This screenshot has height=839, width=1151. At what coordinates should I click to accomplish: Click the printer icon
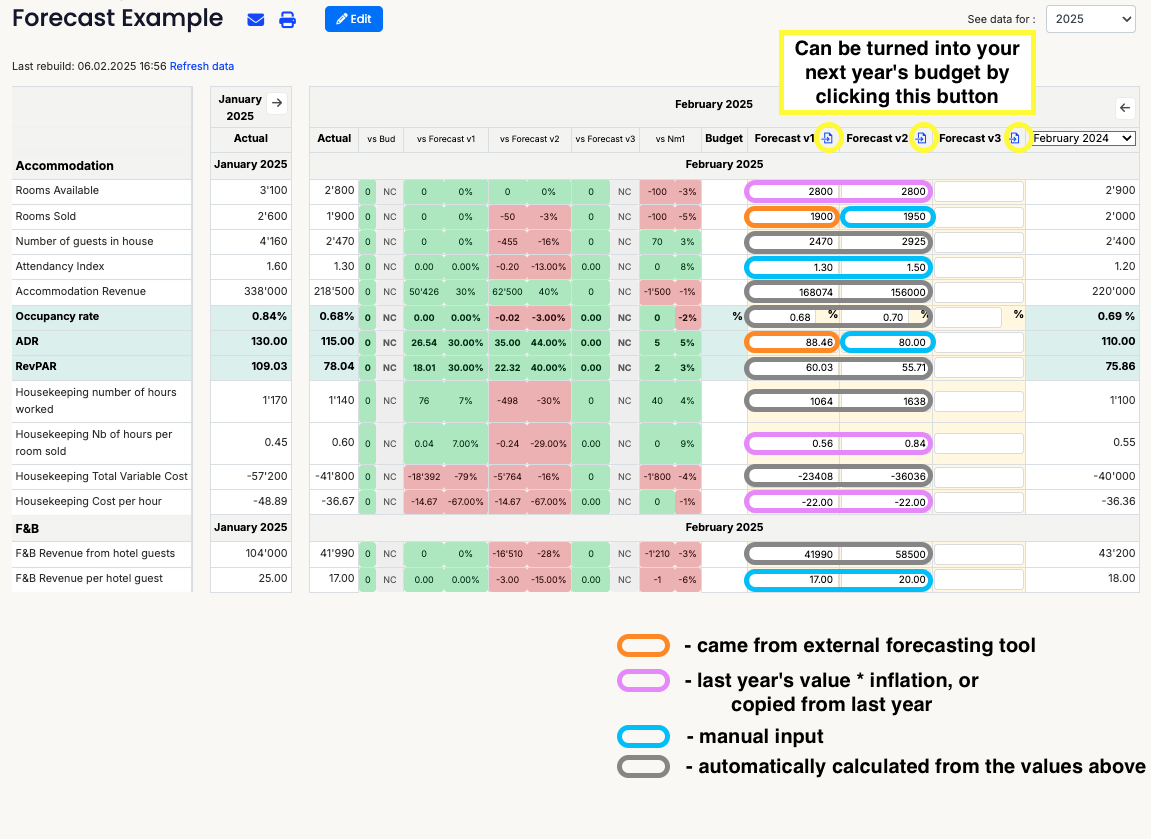point(287,20)
